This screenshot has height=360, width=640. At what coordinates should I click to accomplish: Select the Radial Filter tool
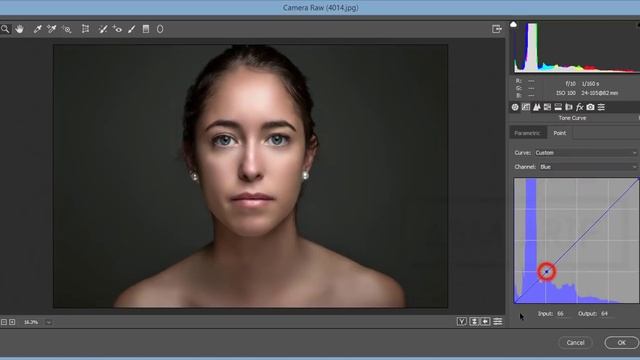(160, 29)
